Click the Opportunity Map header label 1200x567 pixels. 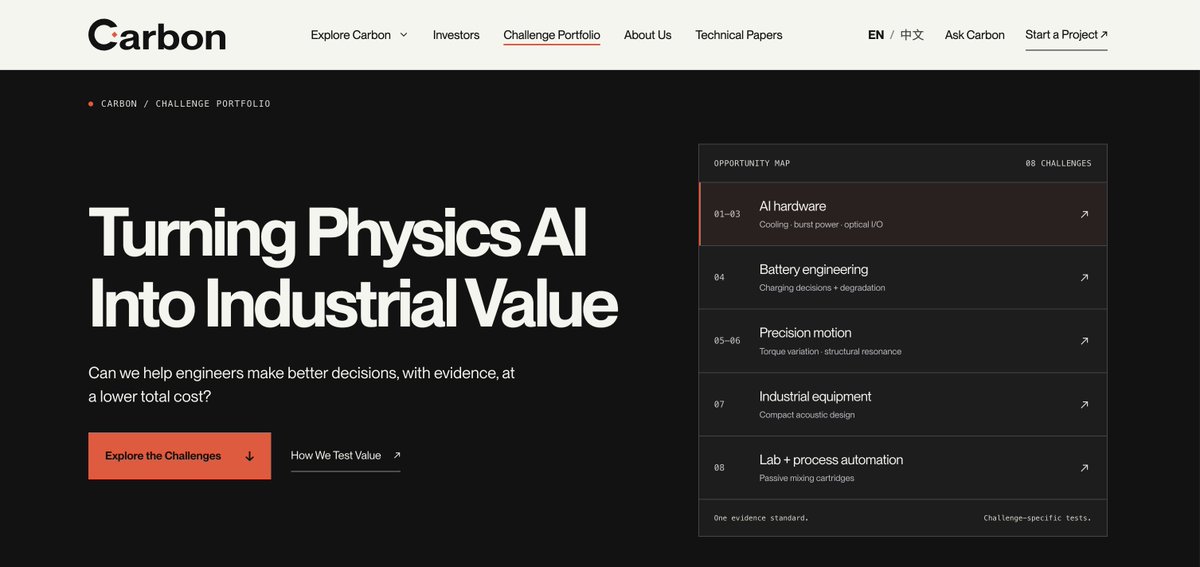coord(752,163)
